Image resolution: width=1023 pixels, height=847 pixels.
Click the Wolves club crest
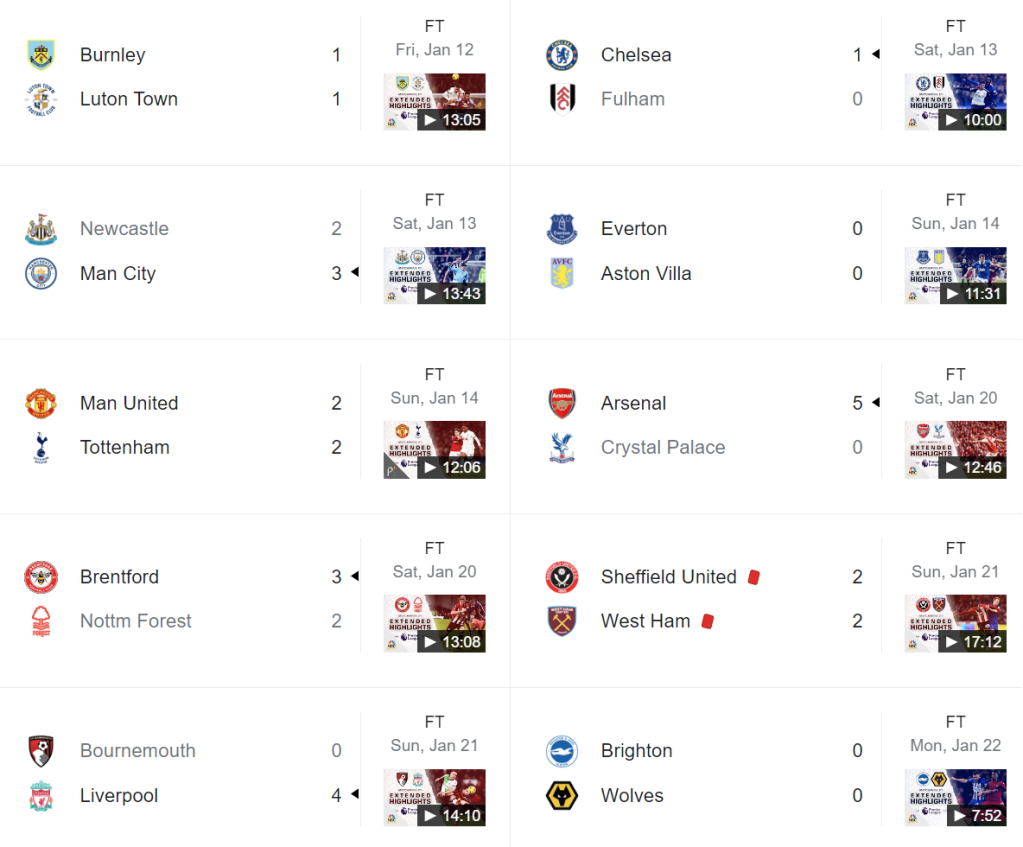click(562, 796)
